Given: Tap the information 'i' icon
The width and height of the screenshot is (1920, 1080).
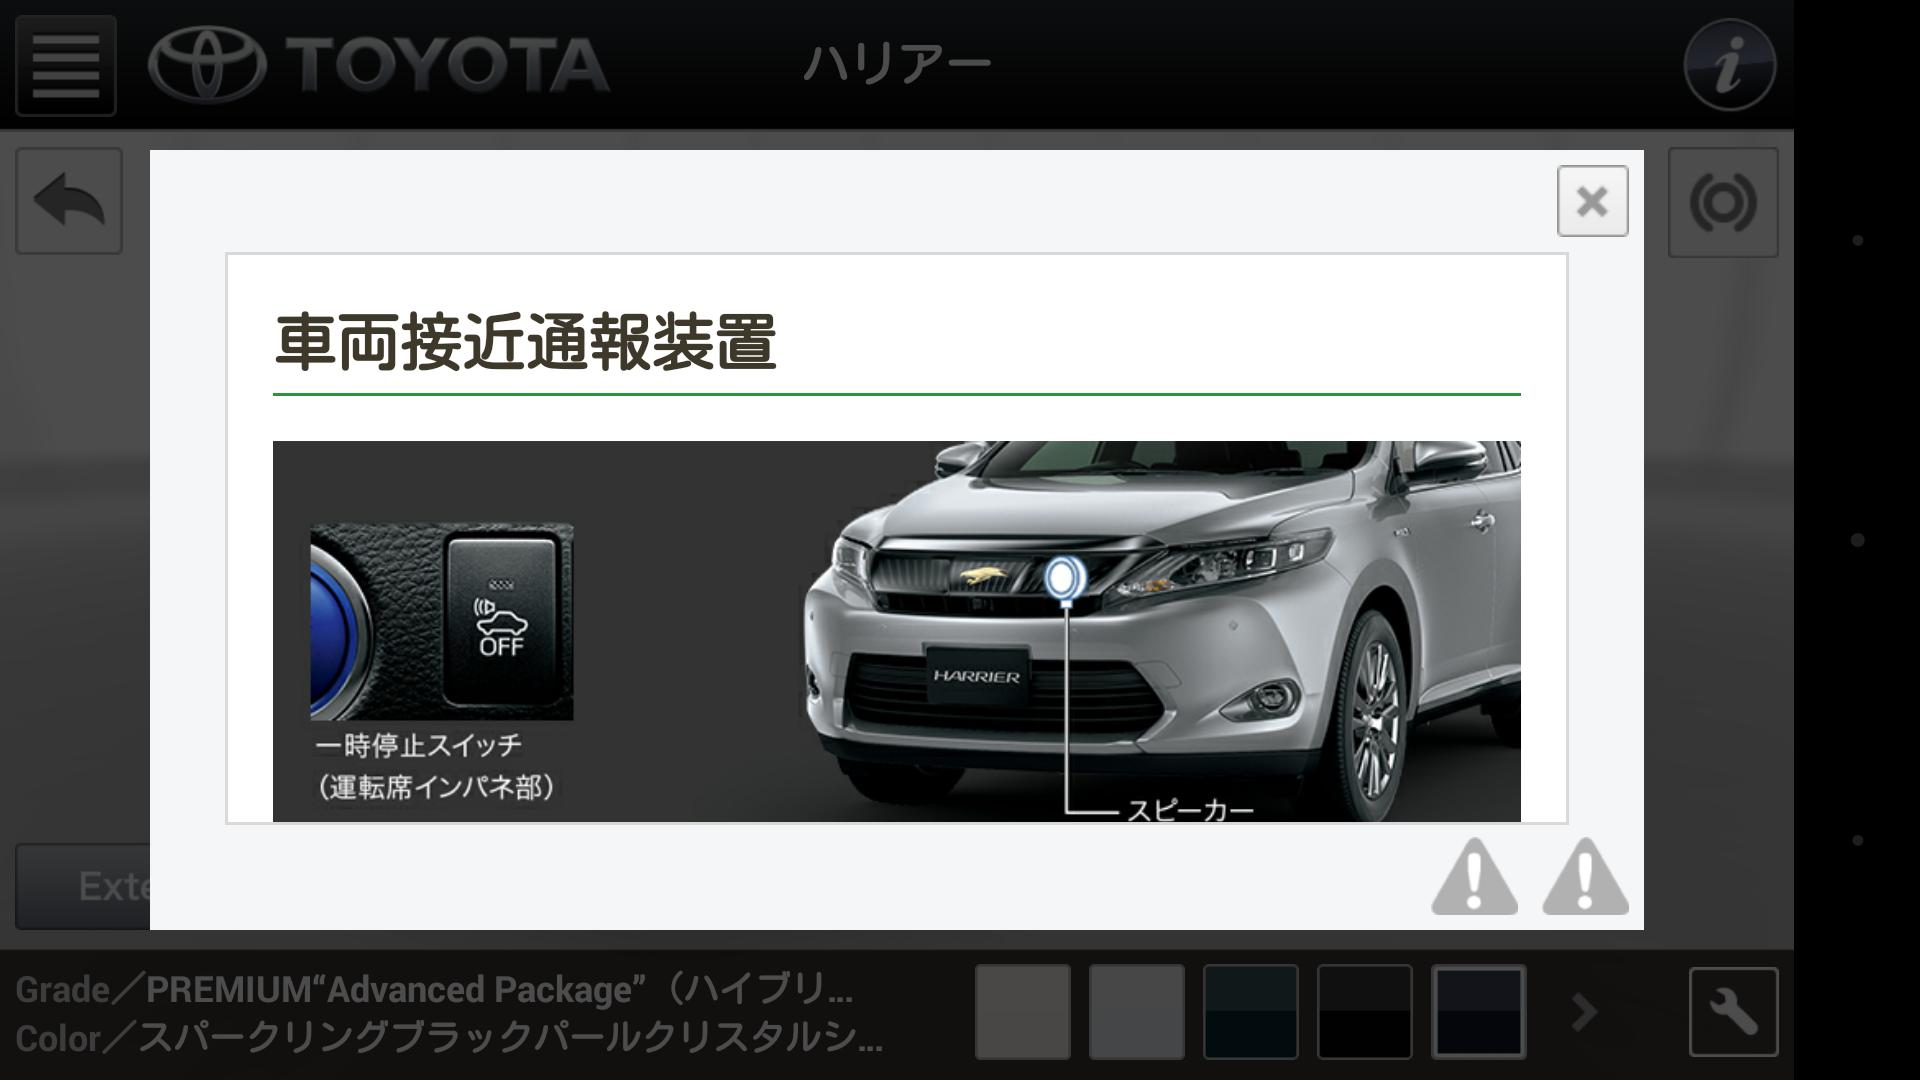Looking at the screenshot, I should (1729, 66).
